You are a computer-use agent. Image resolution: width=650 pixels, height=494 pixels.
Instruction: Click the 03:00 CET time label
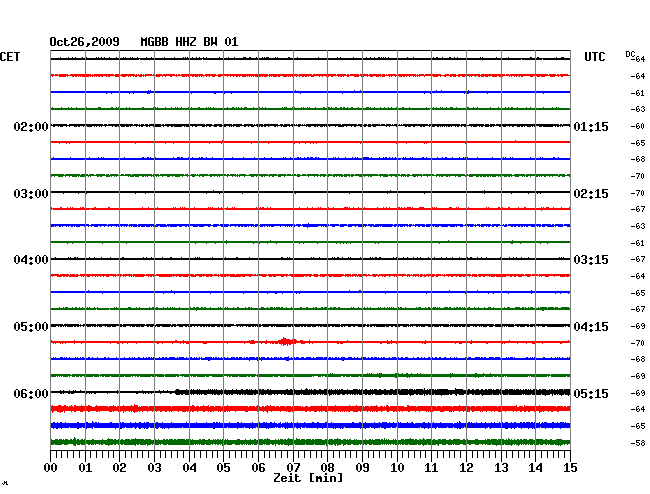tap(31, 194)
